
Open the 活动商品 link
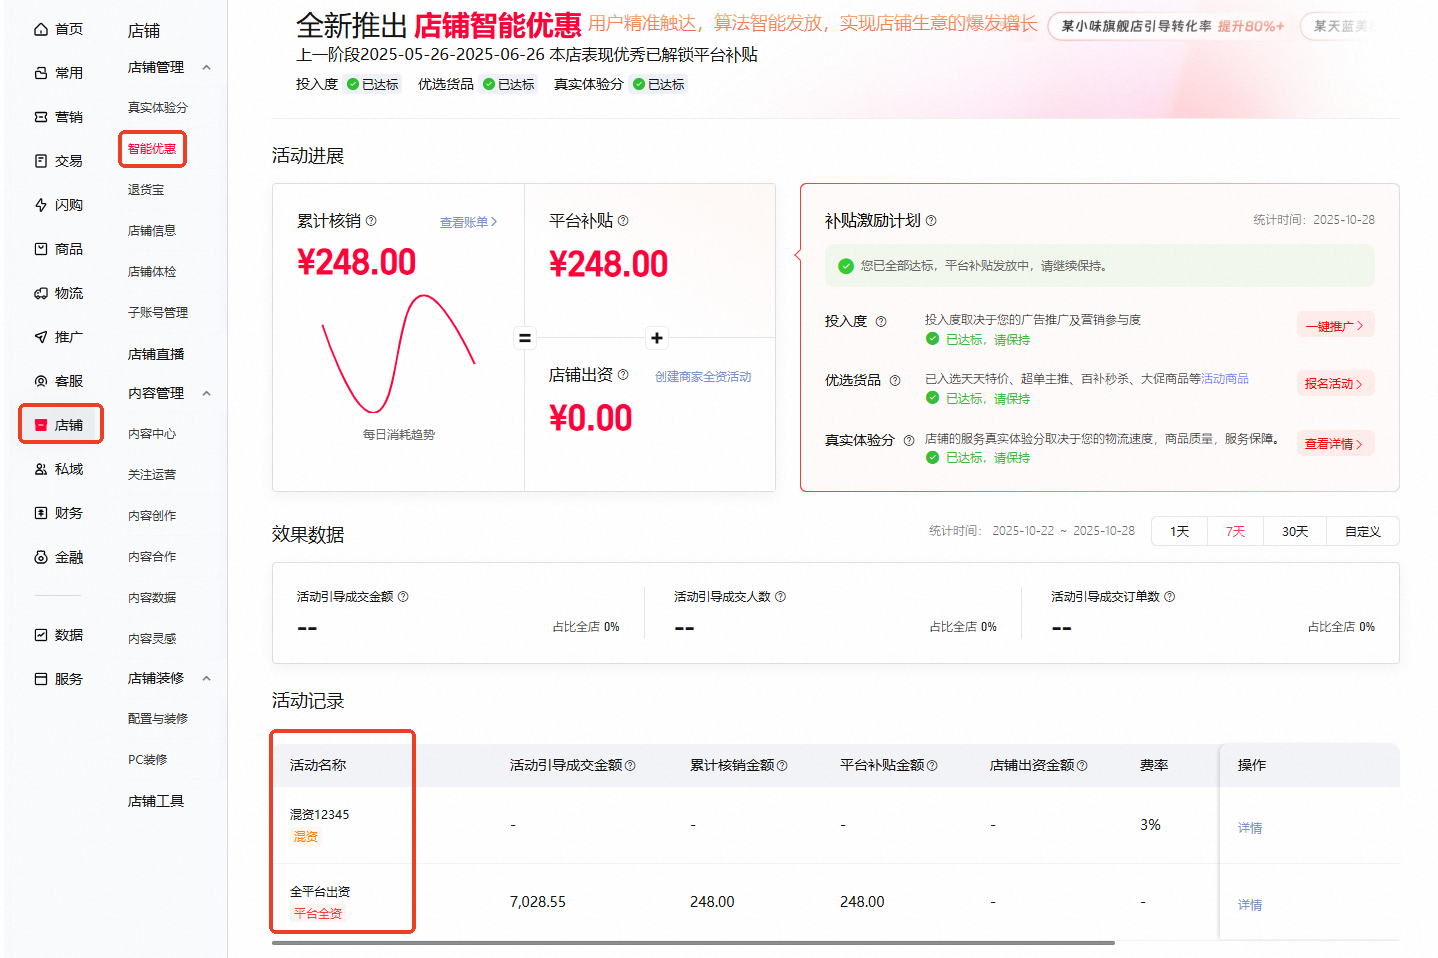(1225, 379)
